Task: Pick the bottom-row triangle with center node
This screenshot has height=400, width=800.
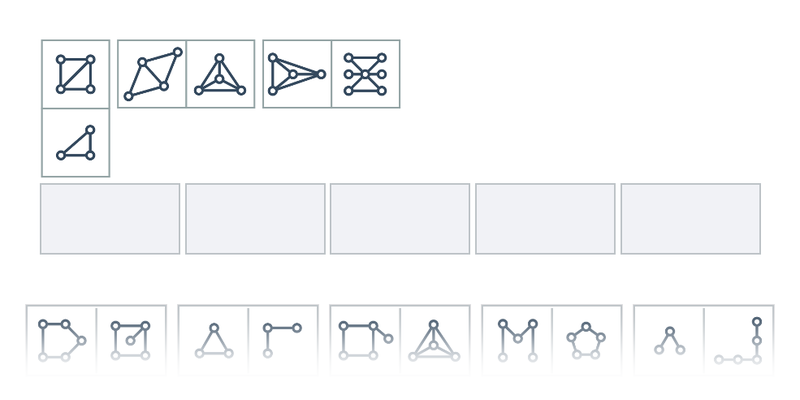Action: (x=435, y=340)
